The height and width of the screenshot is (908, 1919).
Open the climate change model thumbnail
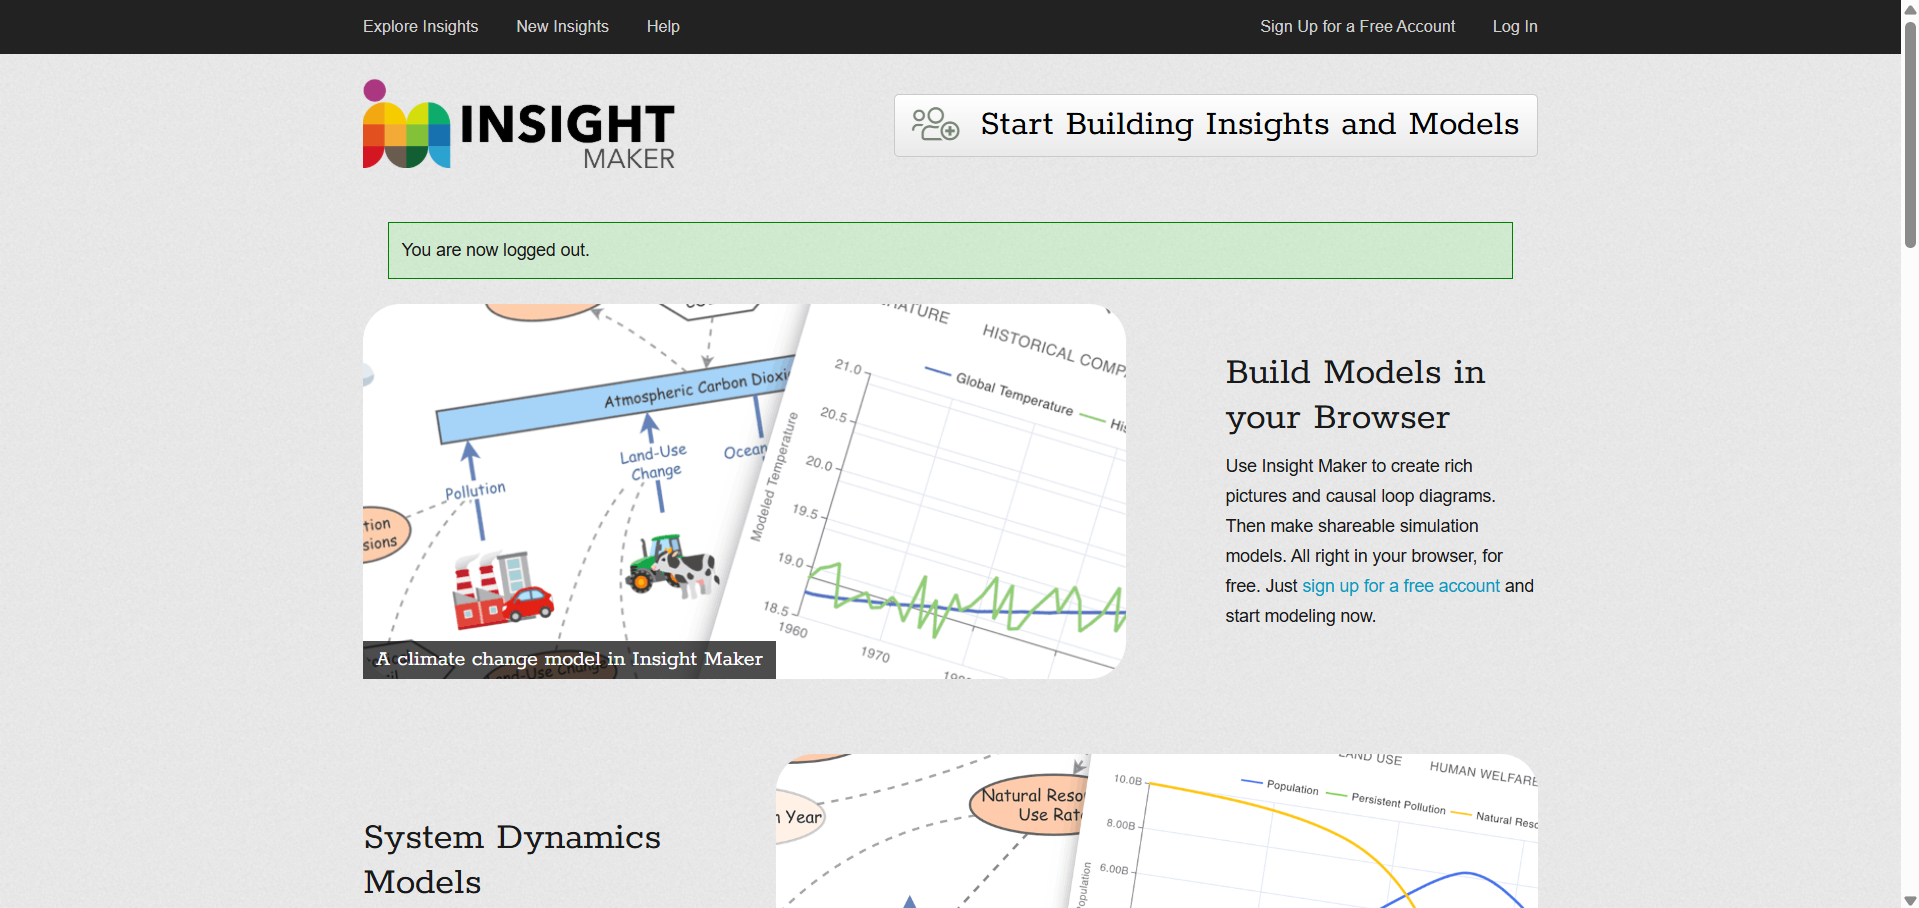[744, 491]
